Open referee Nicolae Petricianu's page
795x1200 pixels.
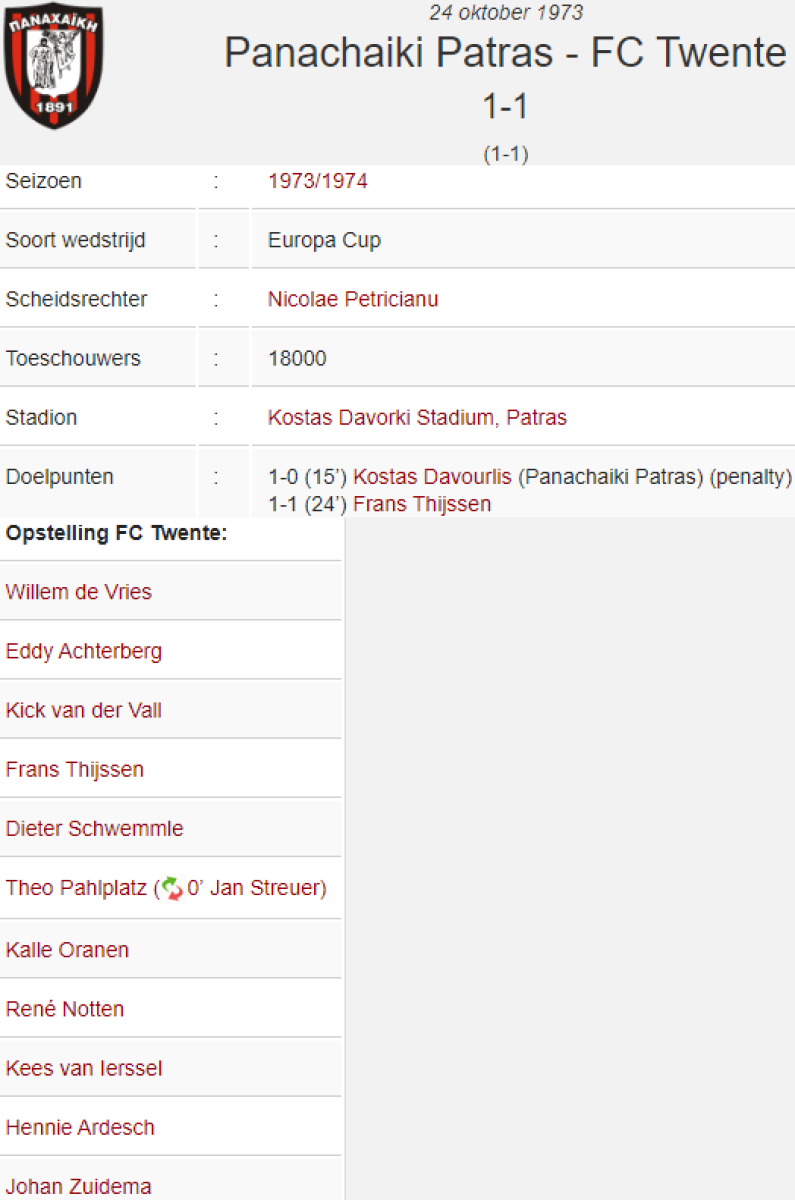tap(352, 299)
